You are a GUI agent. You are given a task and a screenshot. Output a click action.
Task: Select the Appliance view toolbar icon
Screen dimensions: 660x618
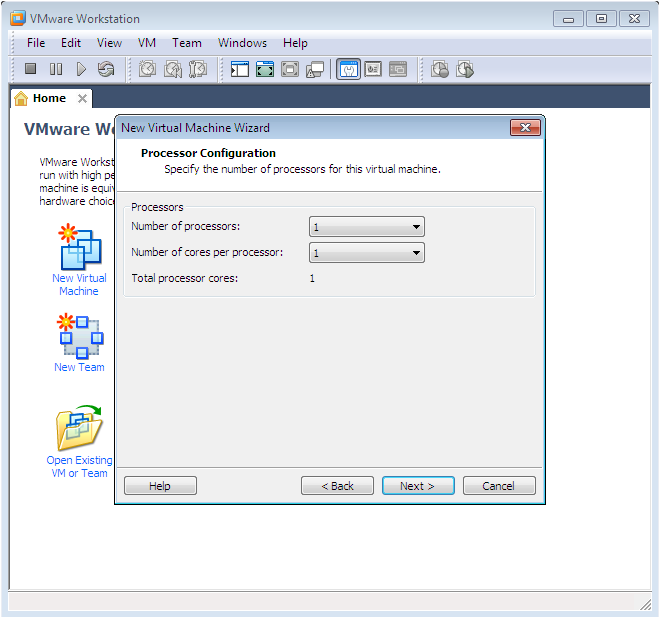[x=373, y=69]
